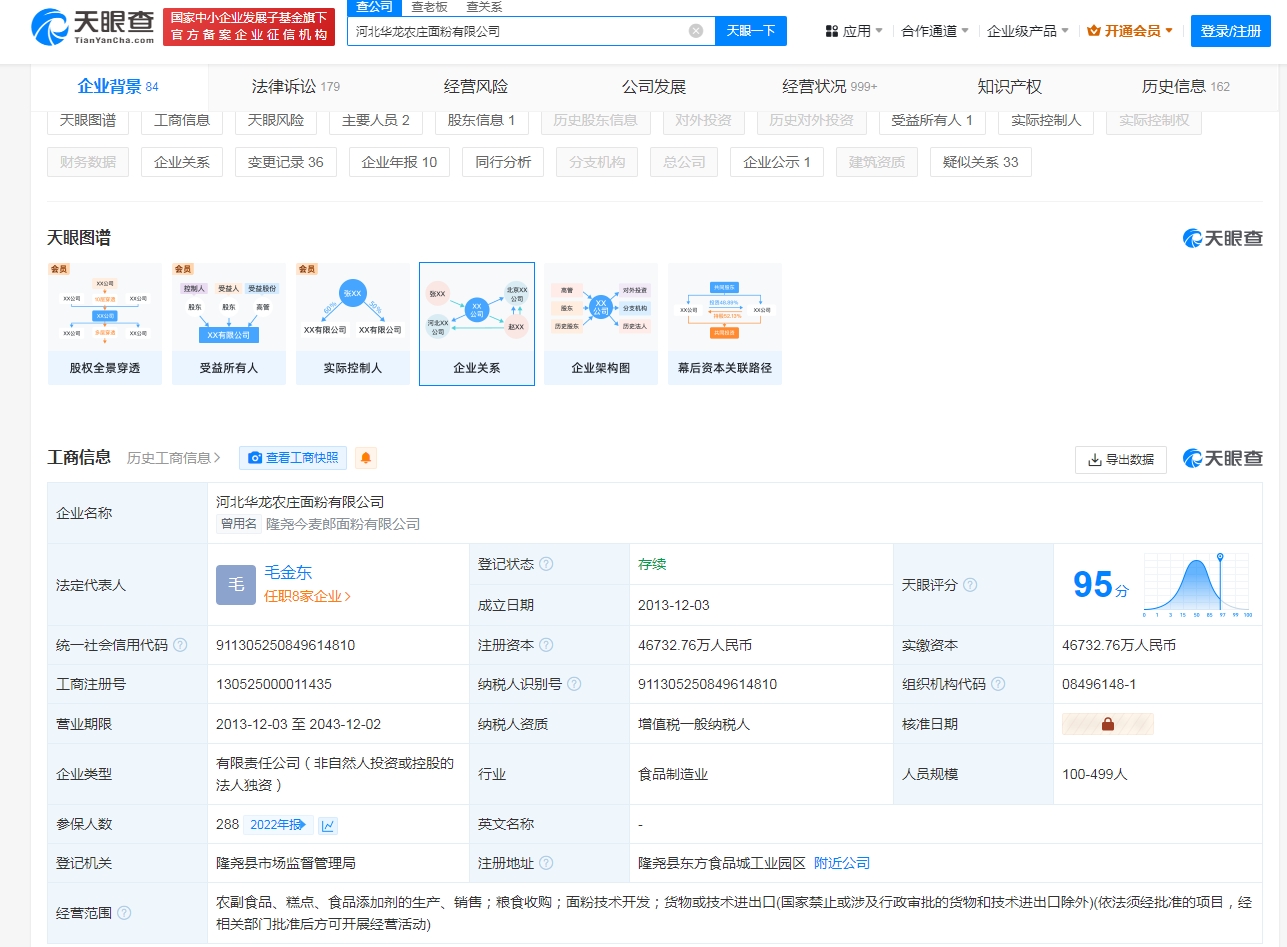Open the 法律诉讼 tab
1287x947 pixels.
coord(296,87)
